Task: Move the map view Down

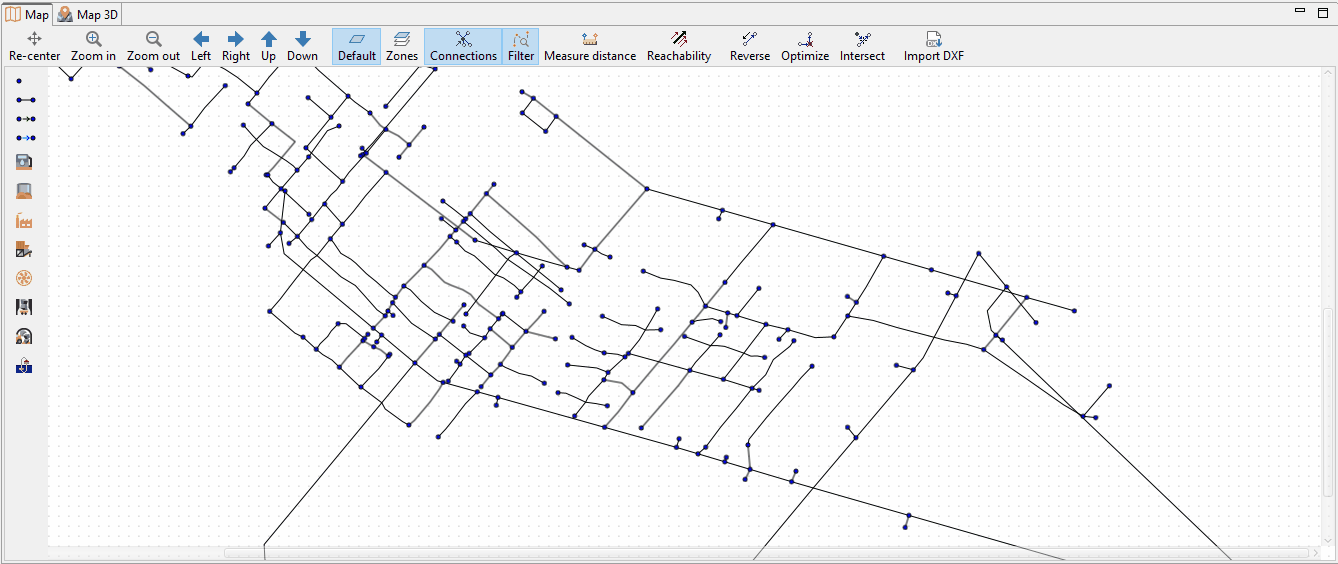Action: click(x=303, y=47)
